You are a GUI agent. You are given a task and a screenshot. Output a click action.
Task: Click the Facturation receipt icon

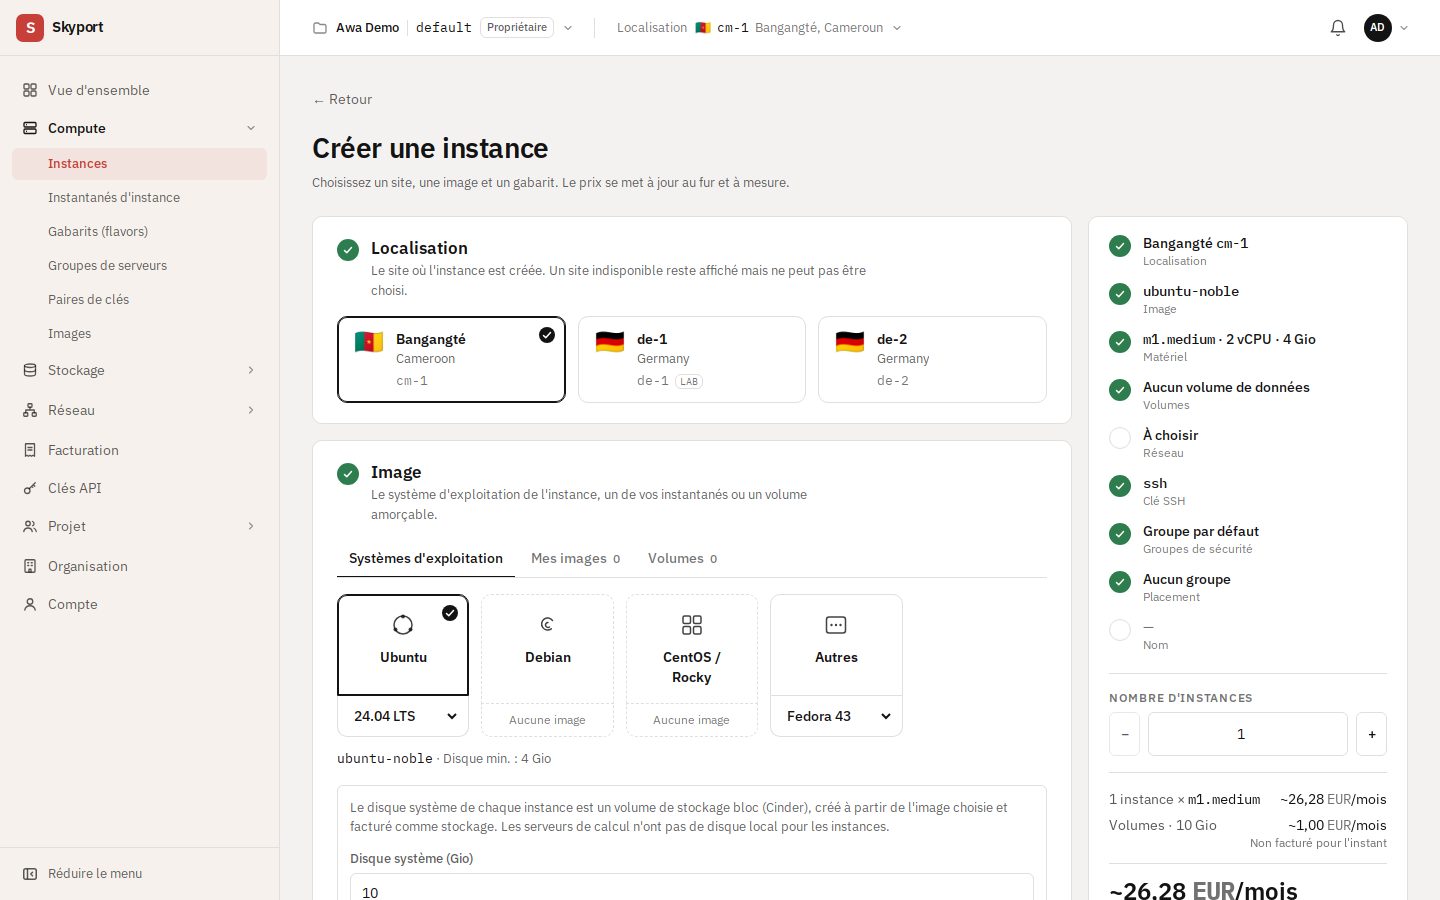30,450
